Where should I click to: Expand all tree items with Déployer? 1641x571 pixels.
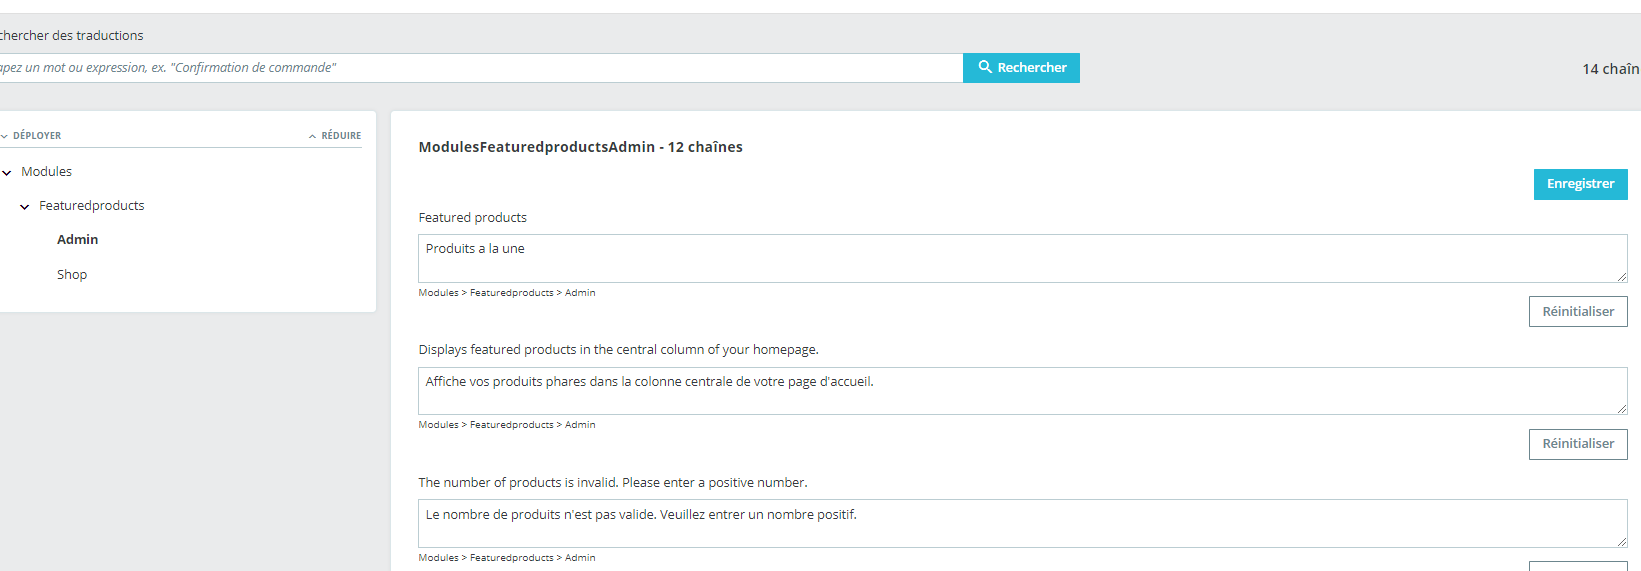31,136
